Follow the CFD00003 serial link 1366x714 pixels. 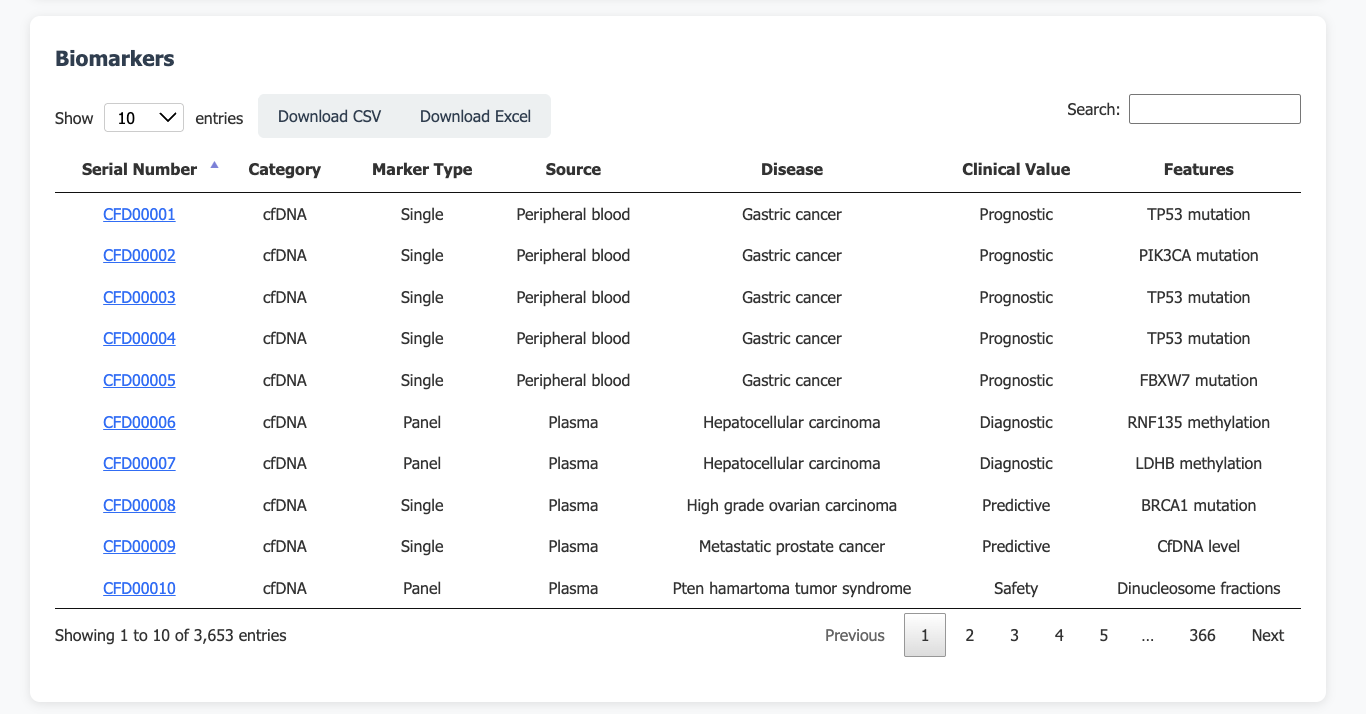(x=139, y=297)
